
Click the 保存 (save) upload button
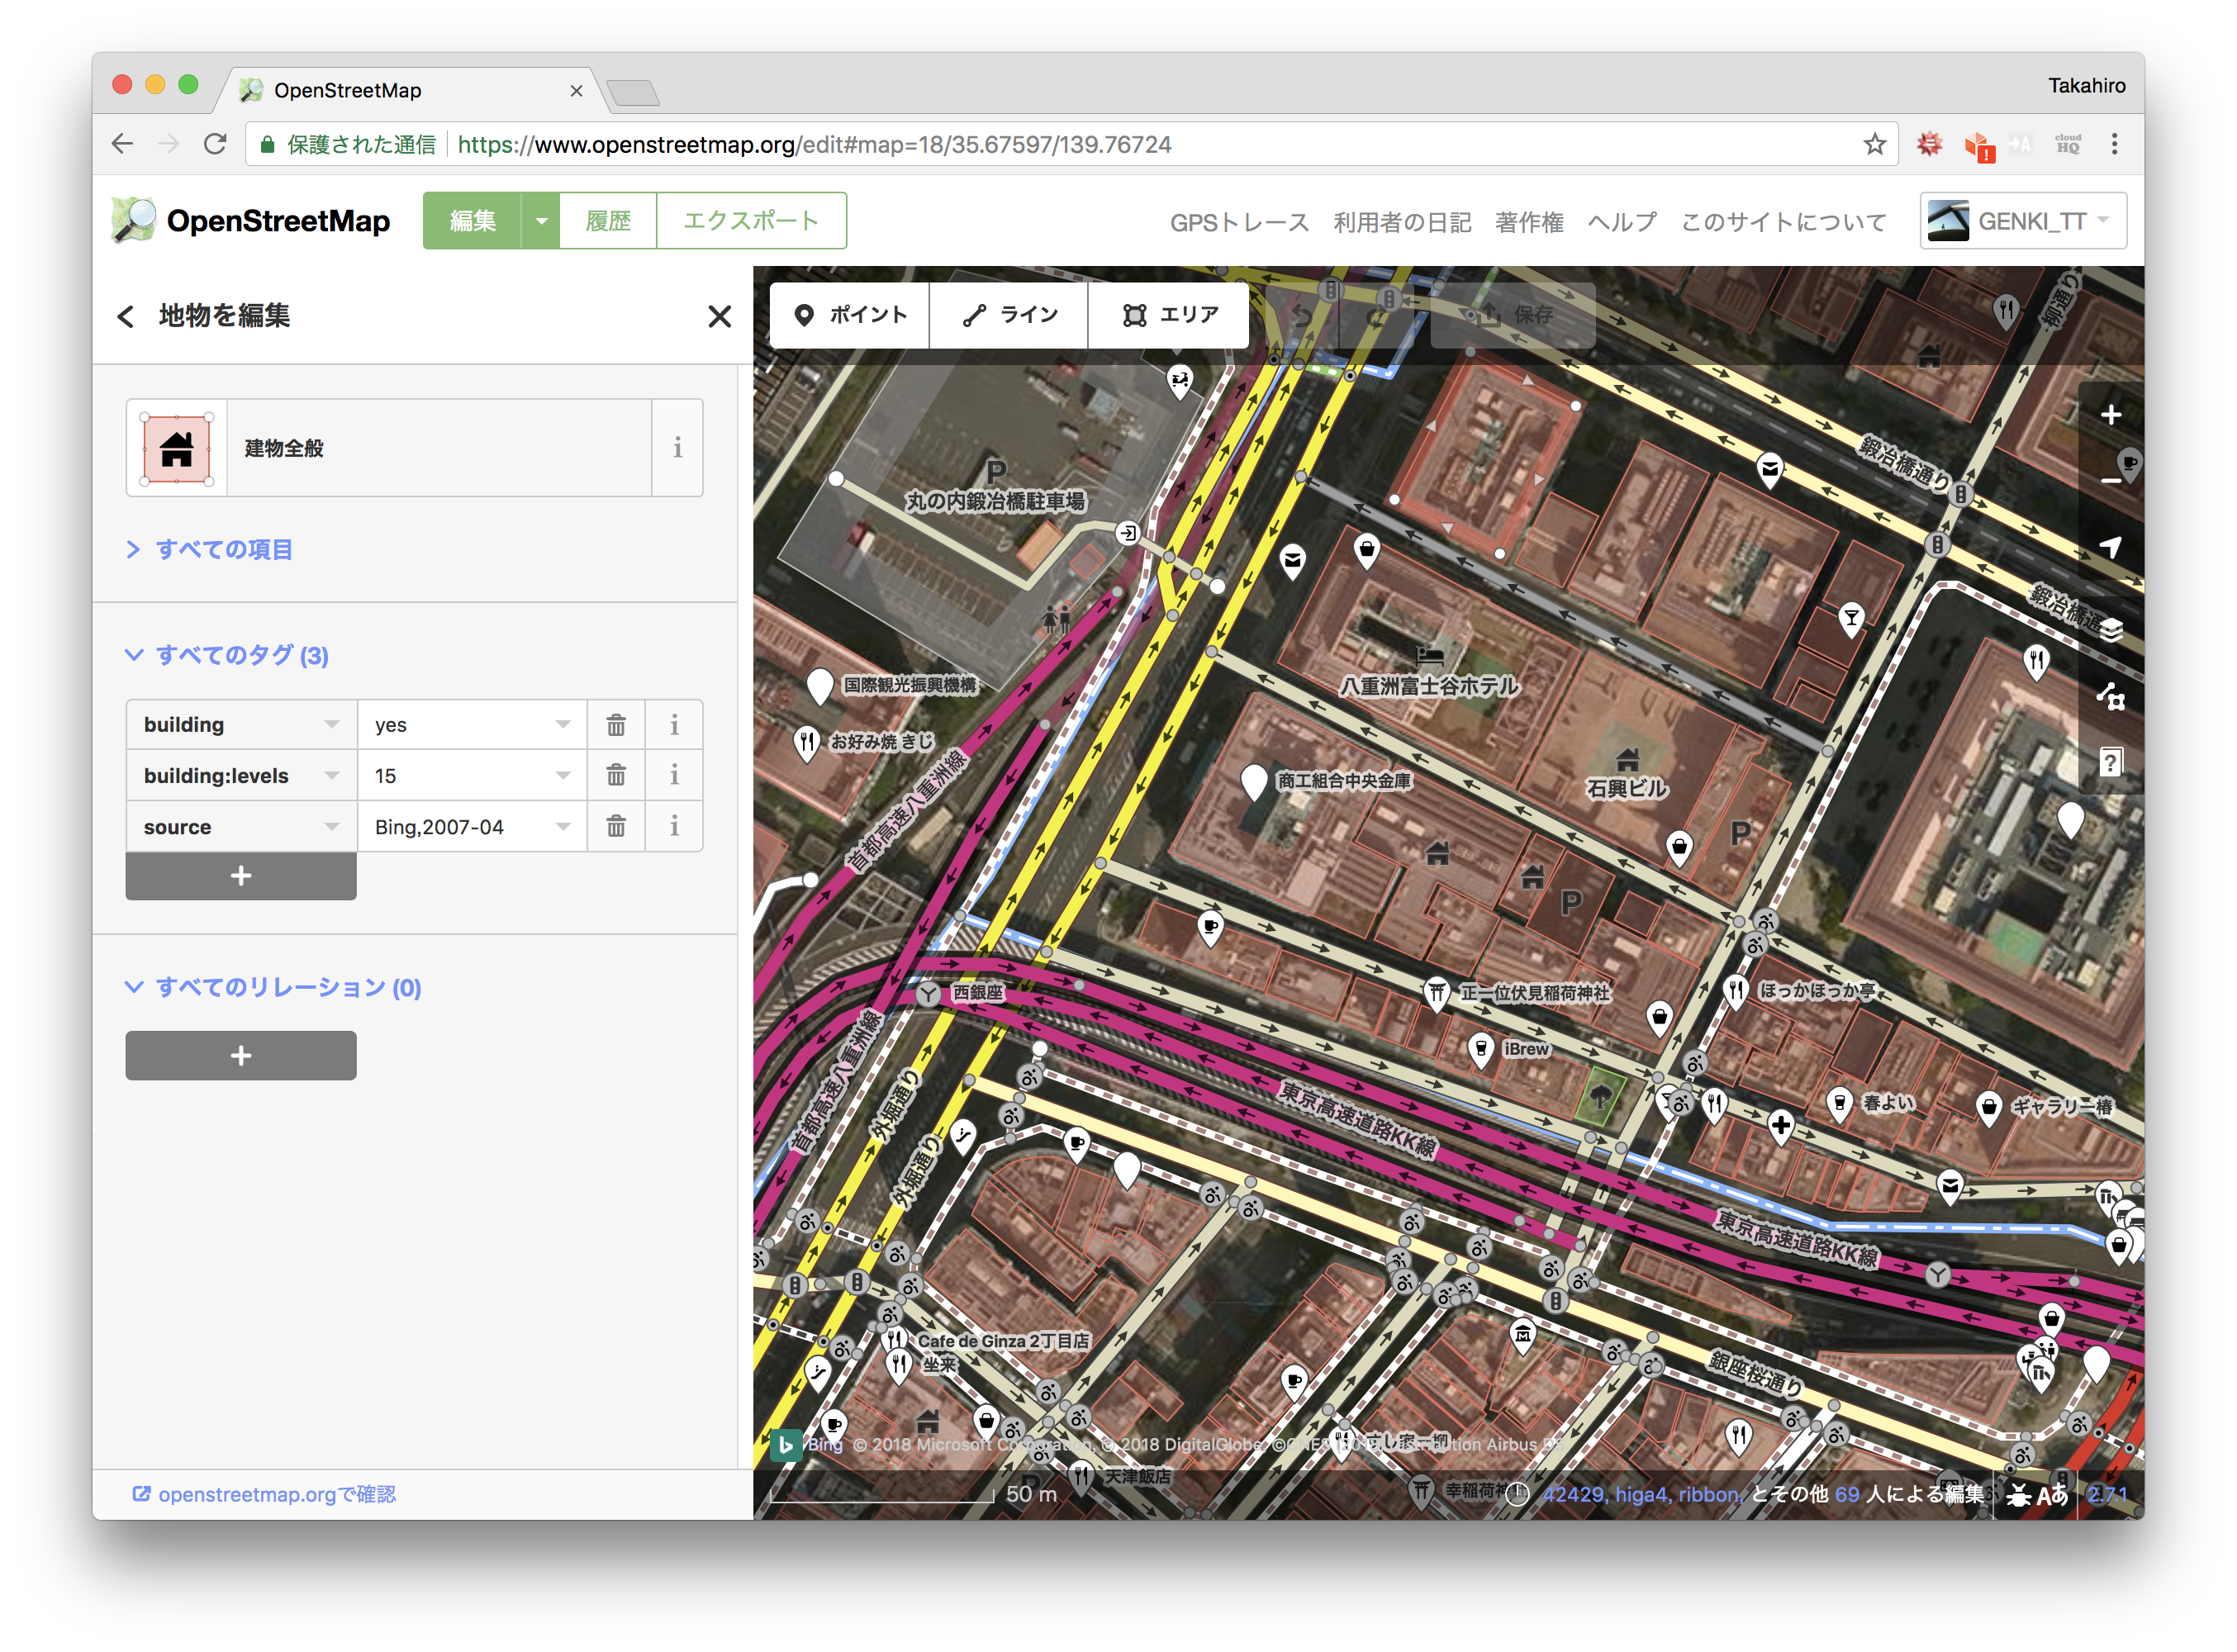pos(1513,315)
